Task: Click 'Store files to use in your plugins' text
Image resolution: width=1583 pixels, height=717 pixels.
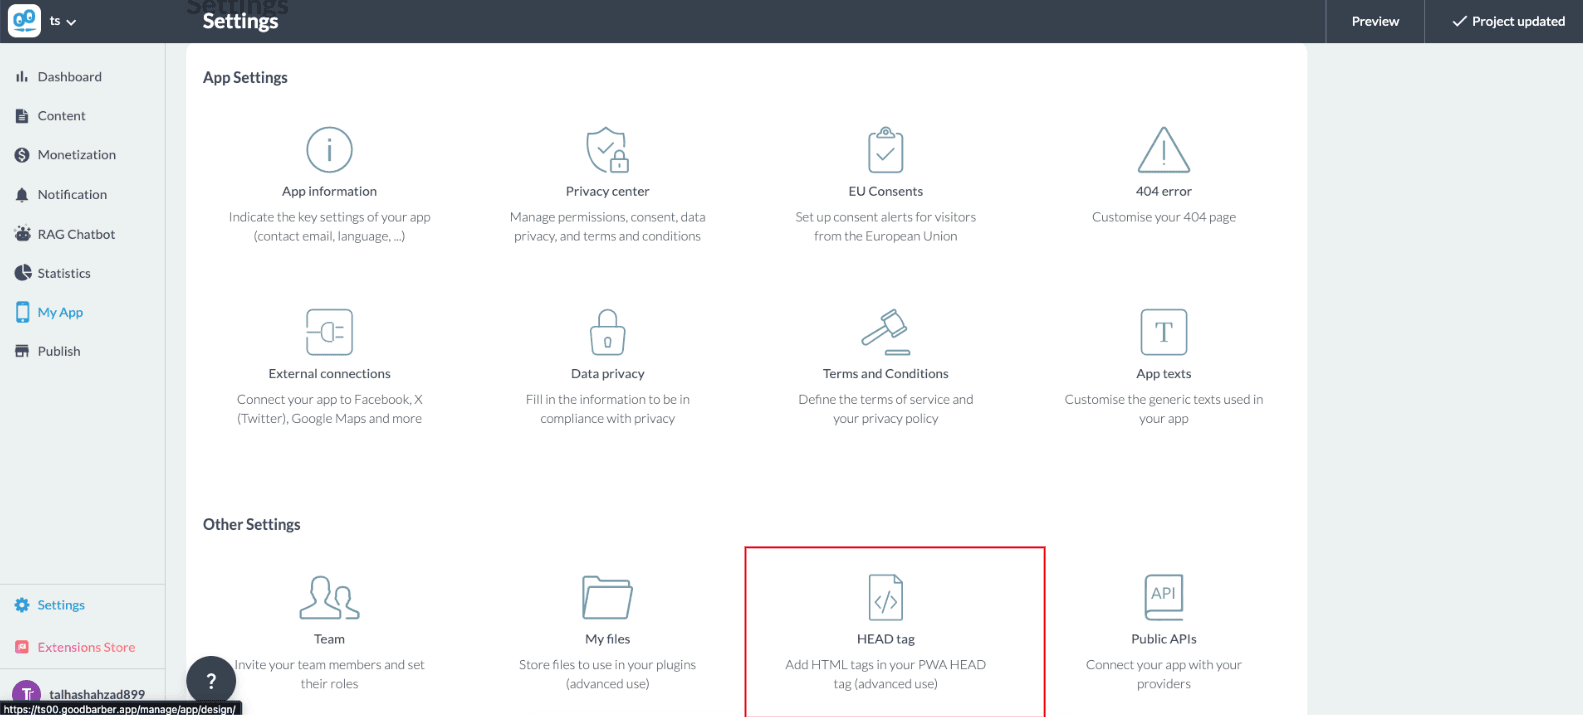Action: 607,664
